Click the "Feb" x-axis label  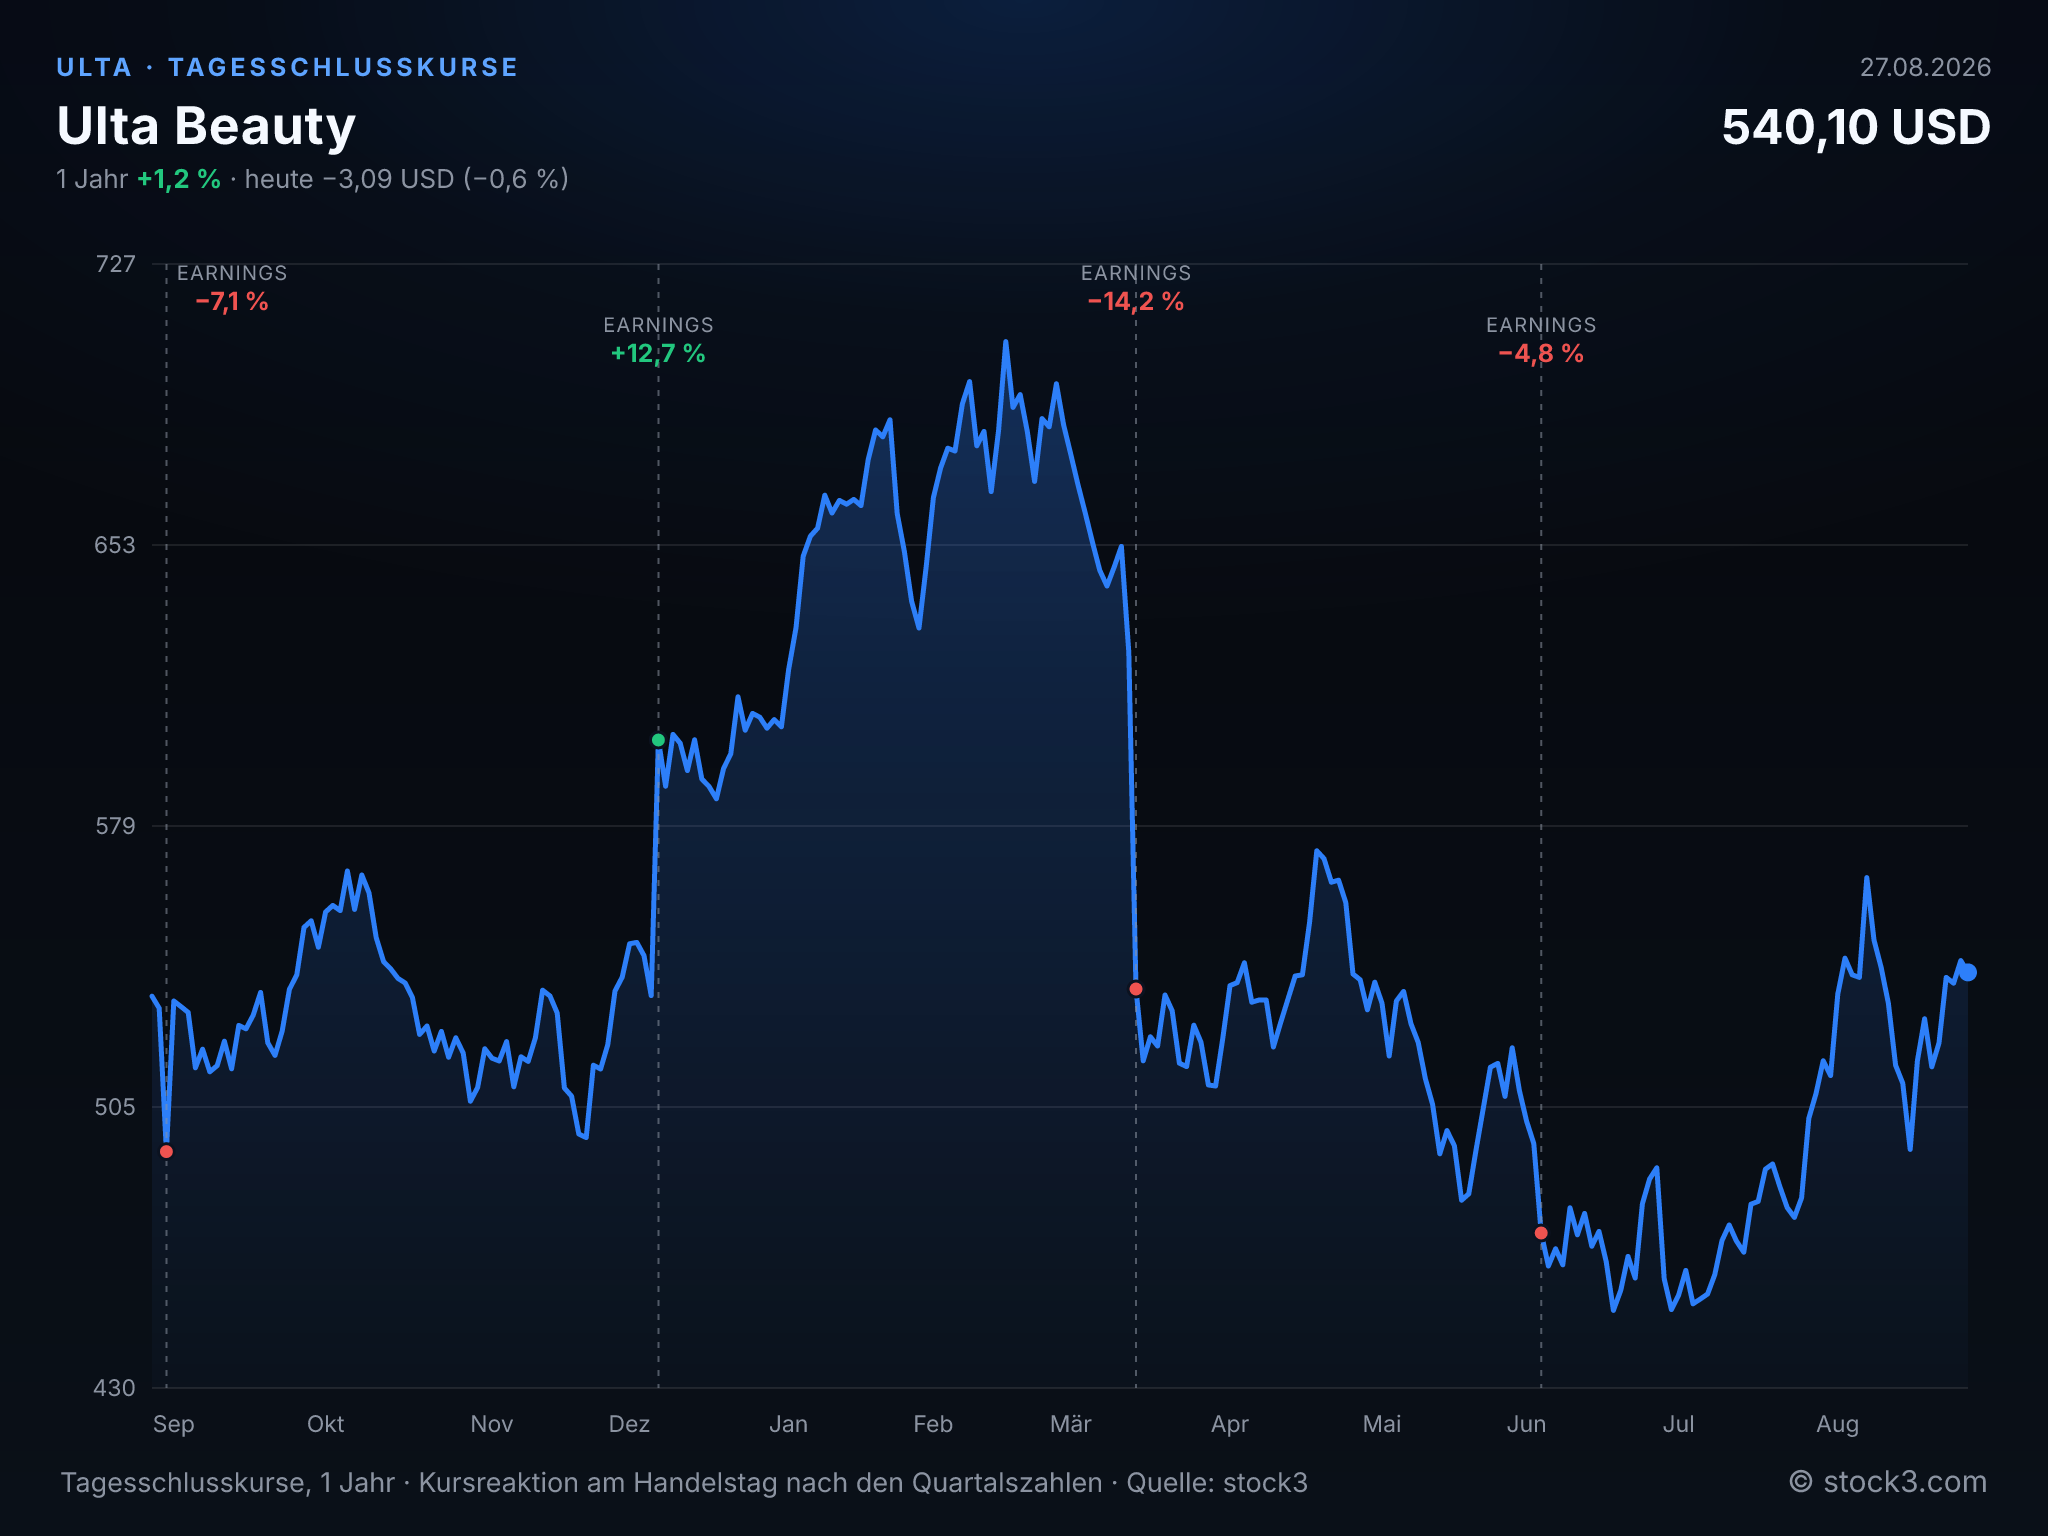coord(933,1424)
